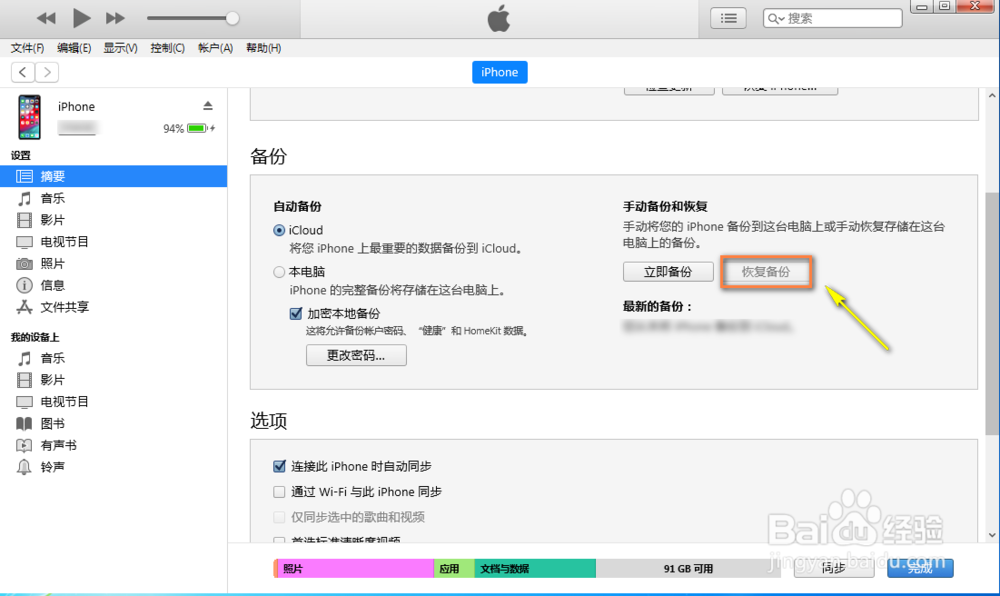Click the blue iPhone tab button
This screenshot has height=596, width=1000.
pyautogui.click(x=499, y=72)
